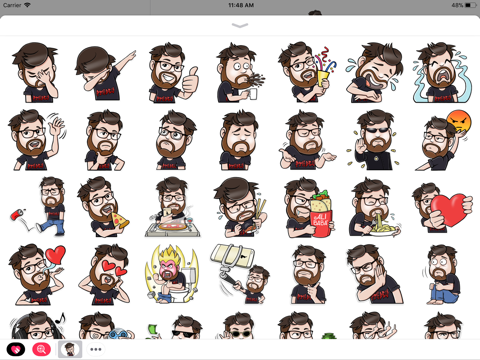
Task: Choose the laughing with tears sticker
Action: click(x=374, y=72)
